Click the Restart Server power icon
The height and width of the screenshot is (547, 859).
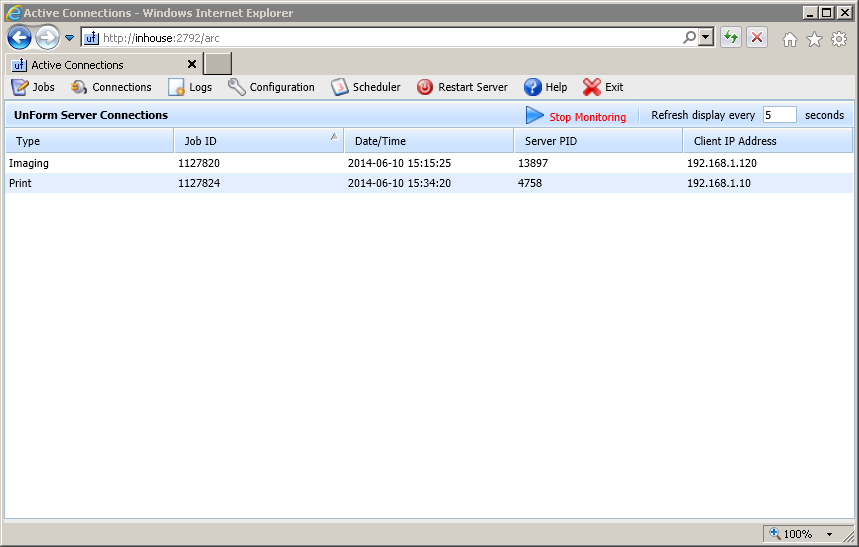click(425, 87)
